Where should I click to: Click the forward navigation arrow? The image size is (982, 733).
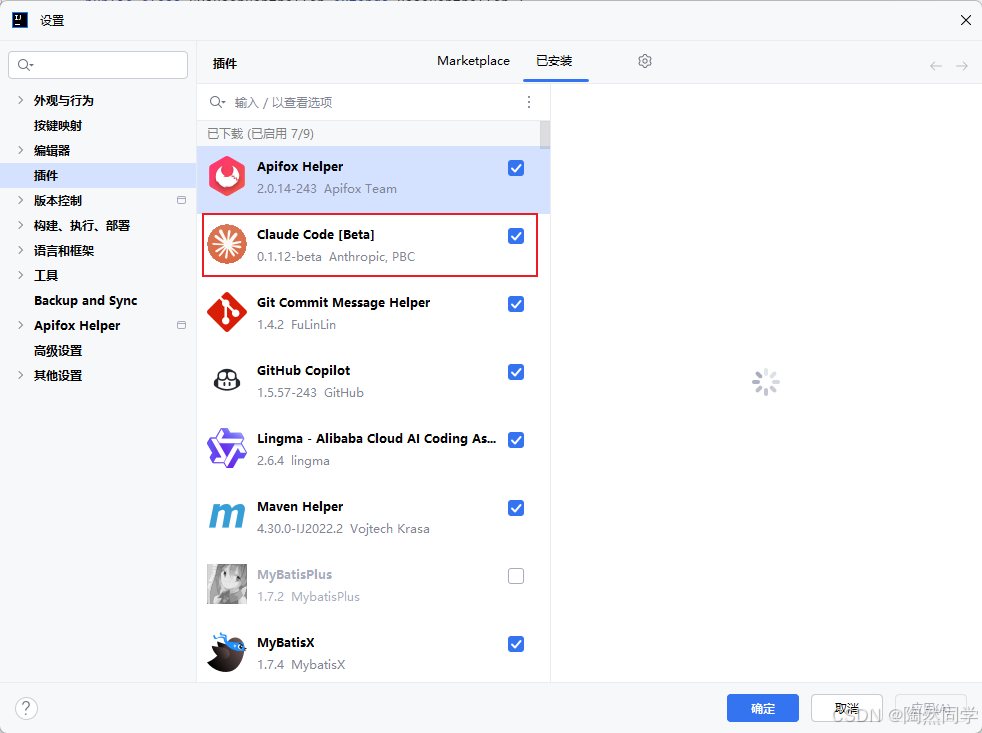[962, 66]
